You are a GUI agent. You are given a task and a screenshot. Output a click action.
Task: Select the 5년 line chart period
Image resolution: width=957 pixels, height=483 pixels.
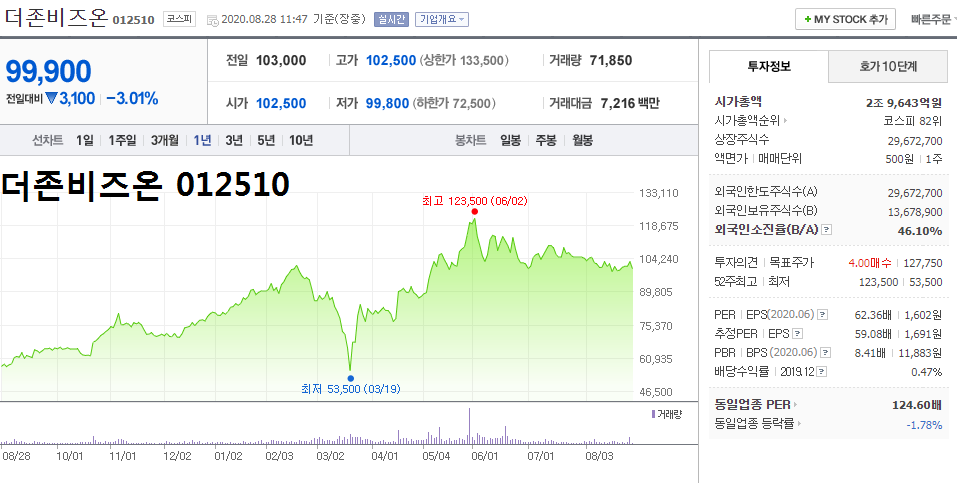pyautogui.click(x=266, y=140)
